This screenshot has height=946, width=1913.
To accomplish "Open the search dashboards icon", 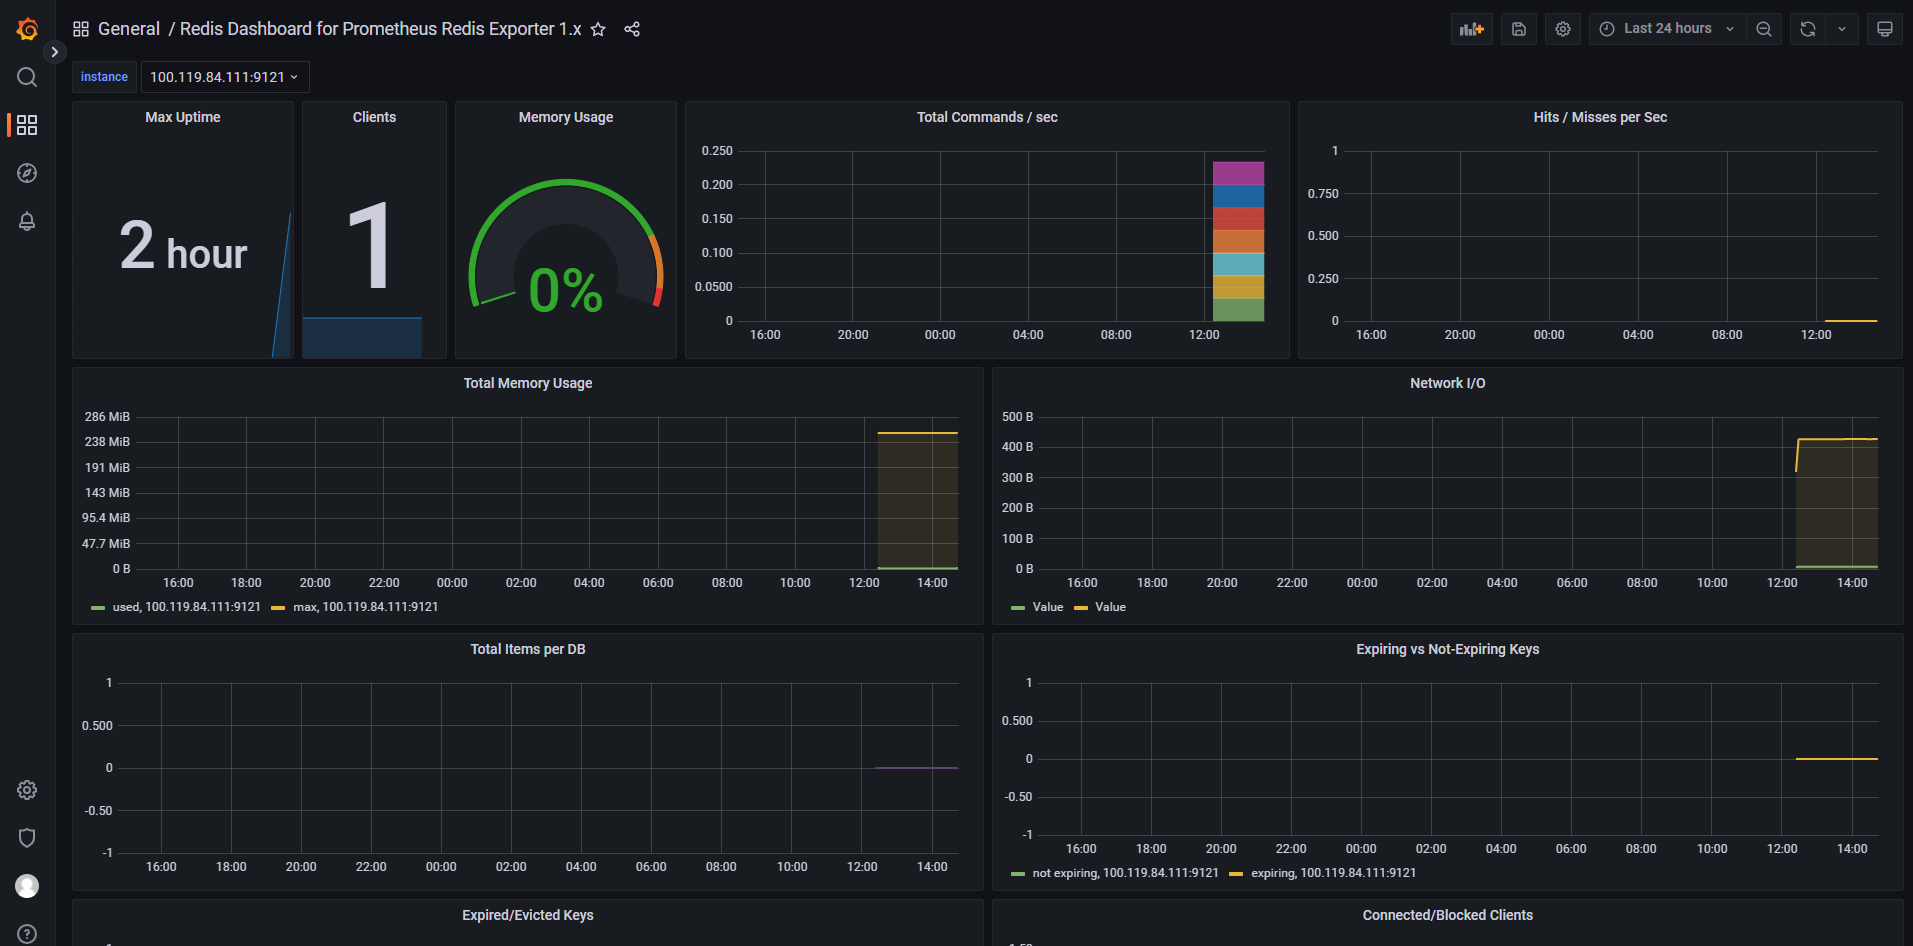I will [27, 77].
